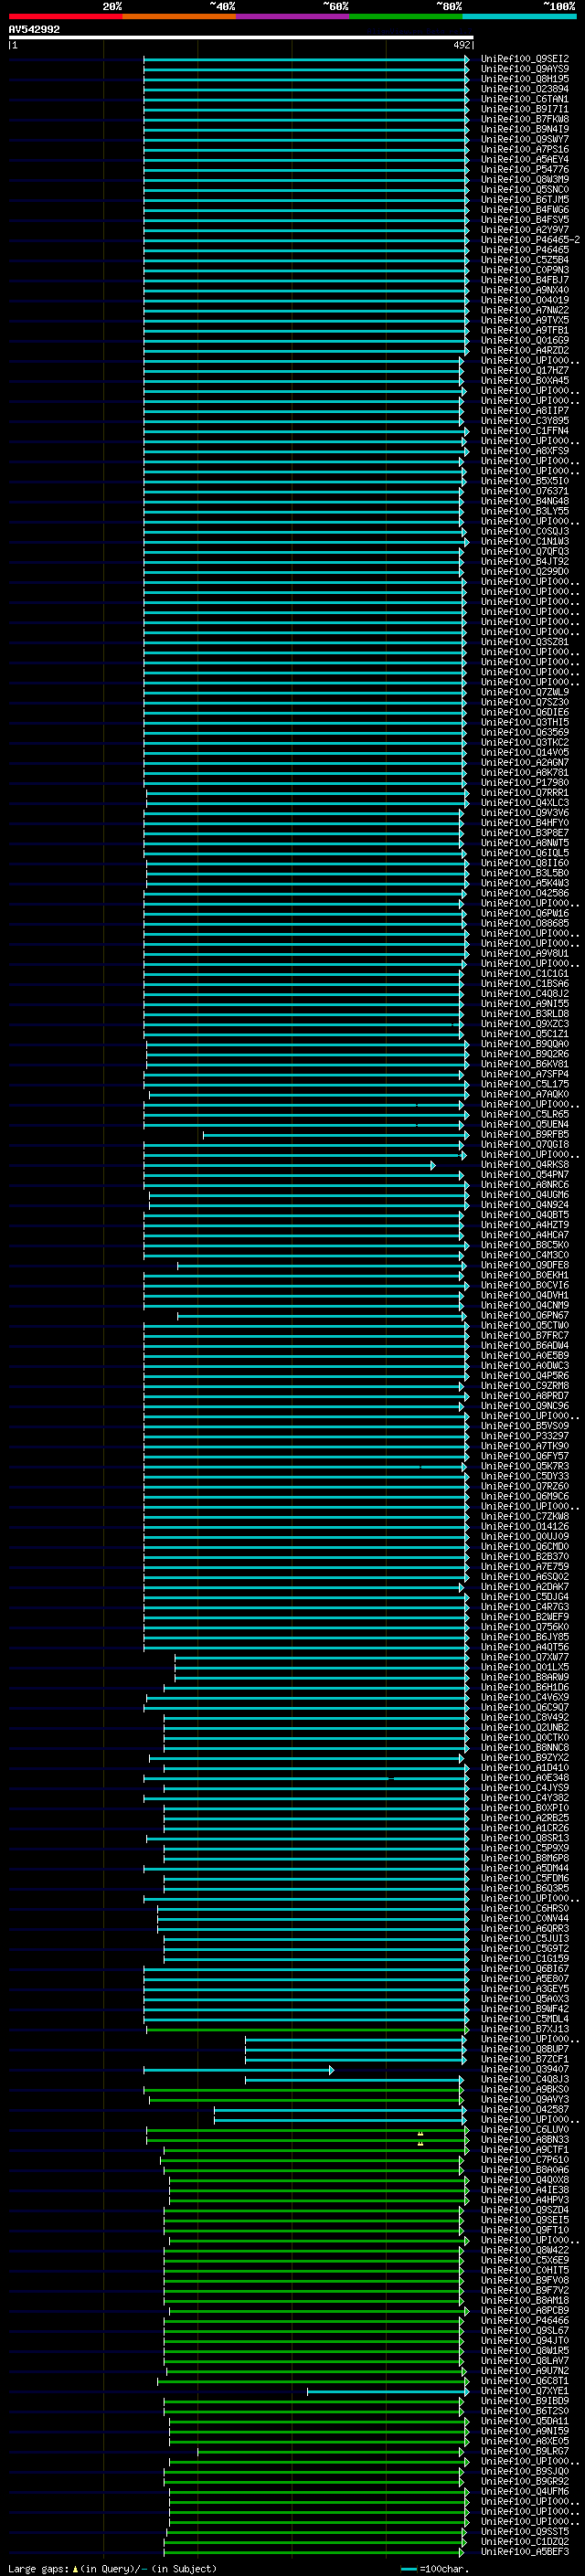Click label UniRef100_A2DAK7
Screen dimensions: 585x2576
click(x=524, y=1587)
